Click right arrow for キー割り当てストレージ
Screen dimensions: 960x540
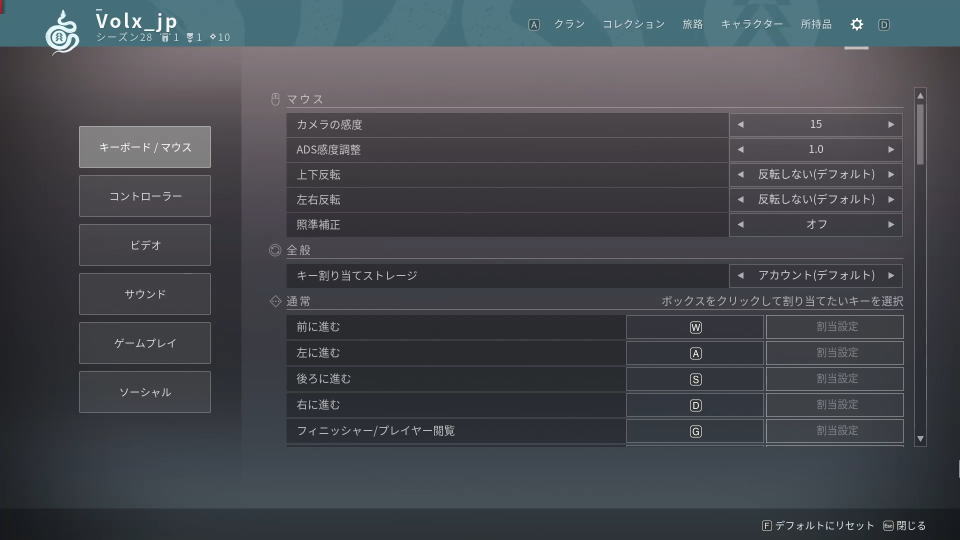[x=891, y=276]
